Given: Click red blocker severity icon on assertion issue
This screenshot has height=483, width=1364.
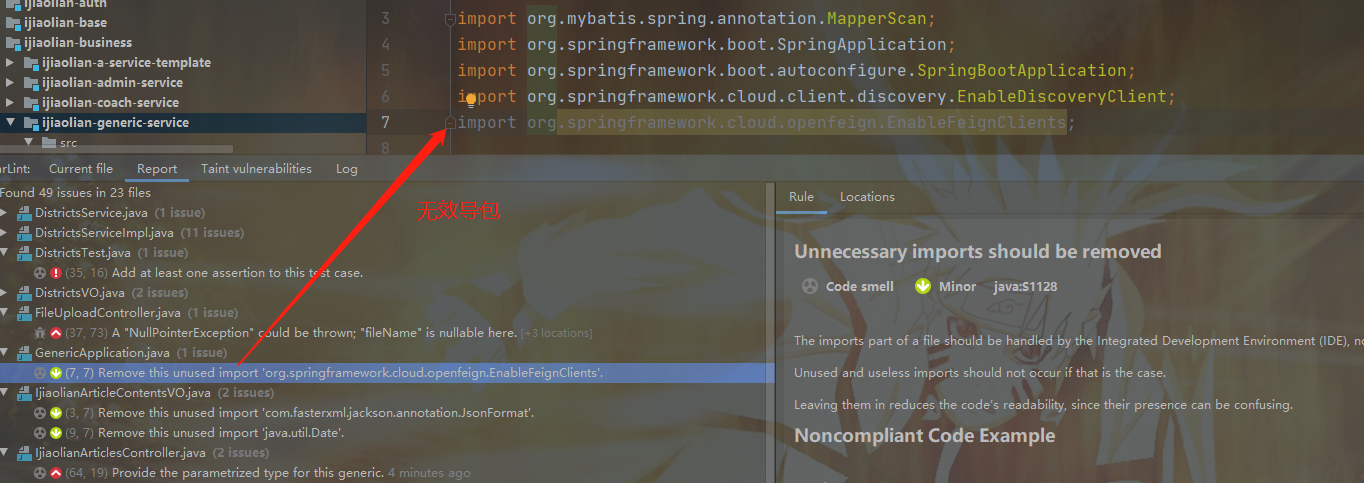Looking at the screenshot, I should coord(56,273).
